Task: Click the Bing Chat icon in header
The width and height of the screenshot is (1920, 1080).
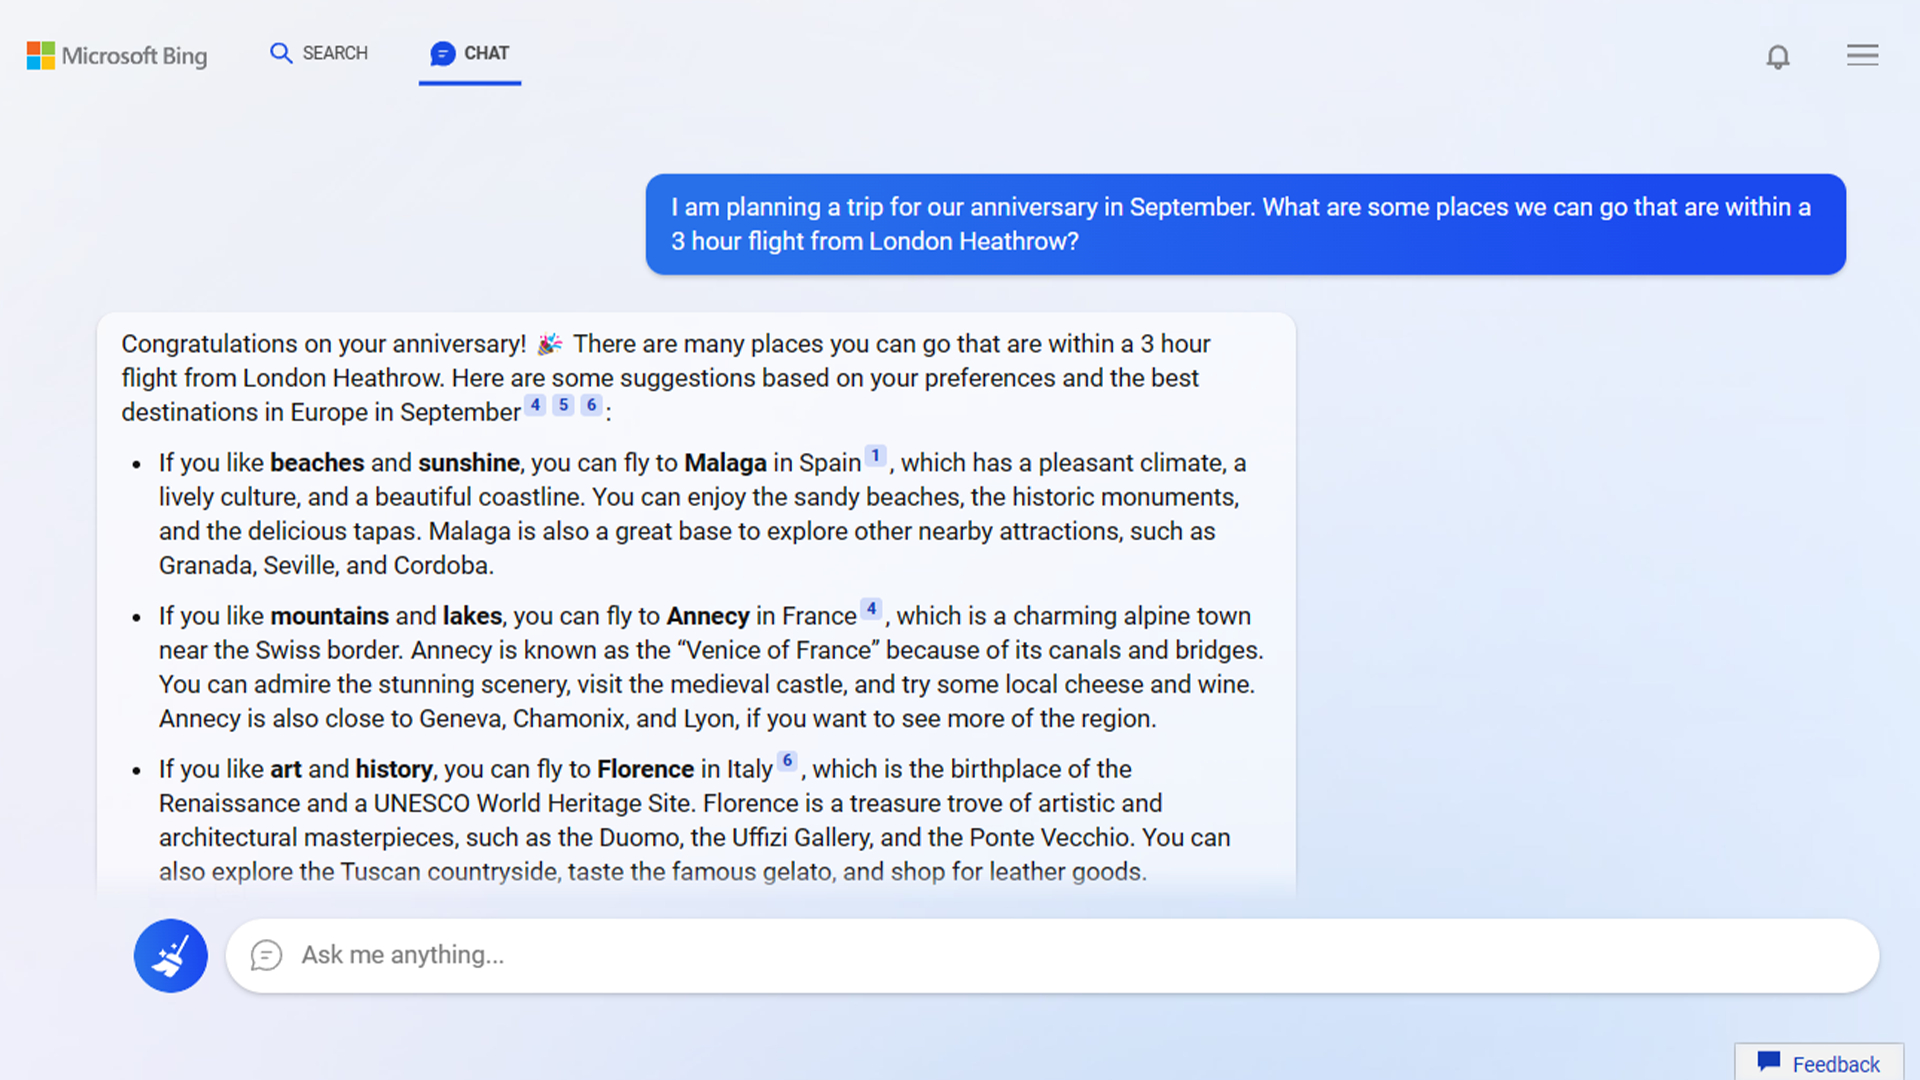Action: [442, 53]
